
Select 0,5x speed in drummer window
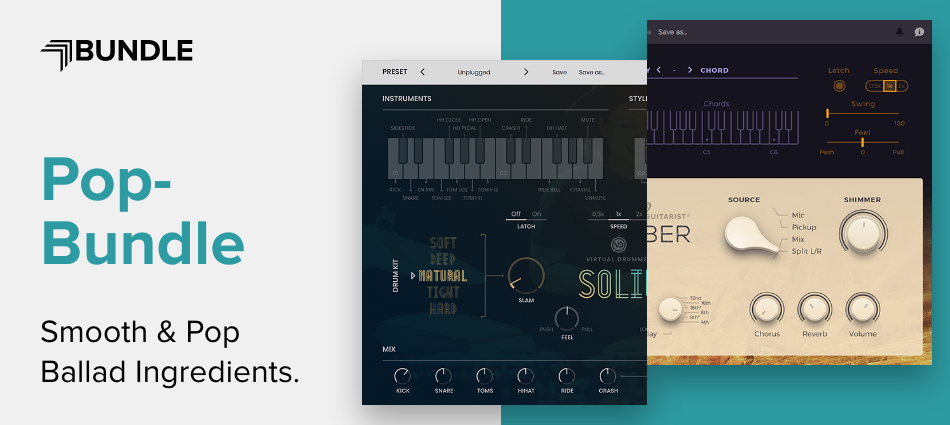click(598, 214)
